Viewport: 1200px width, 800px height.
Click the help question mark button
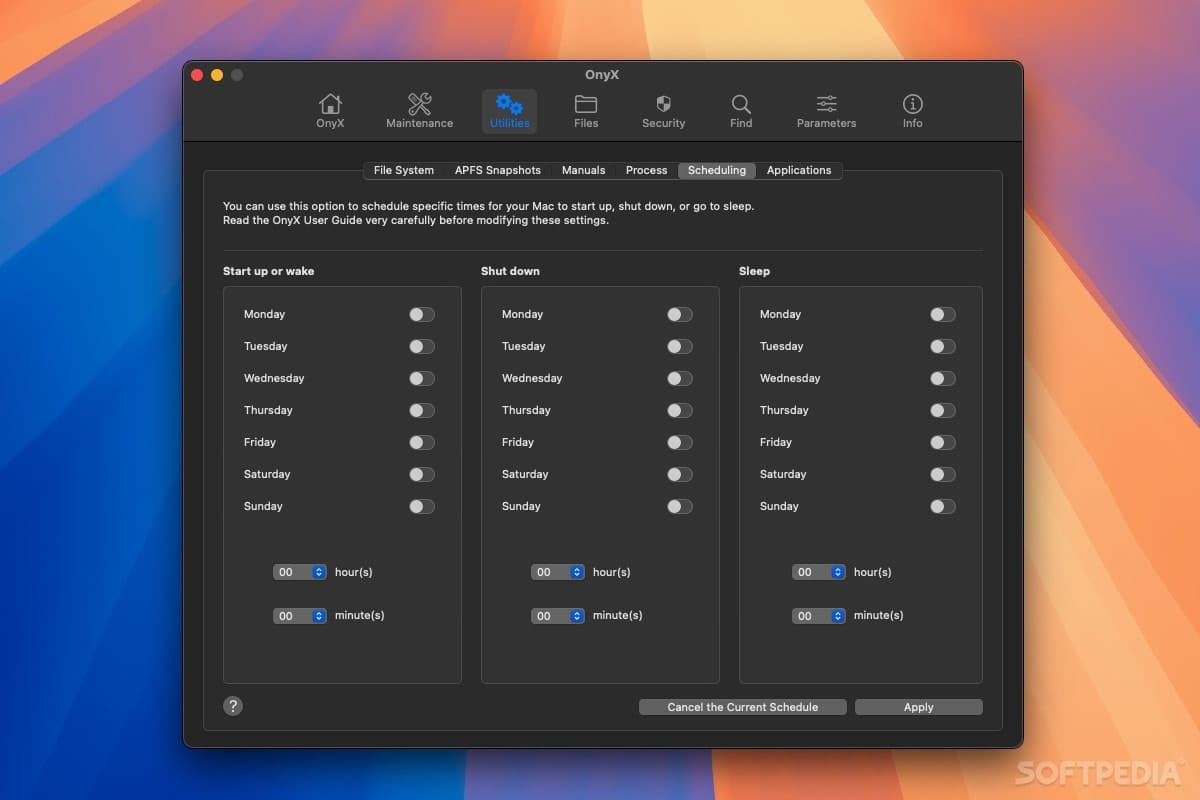(233, 706)
